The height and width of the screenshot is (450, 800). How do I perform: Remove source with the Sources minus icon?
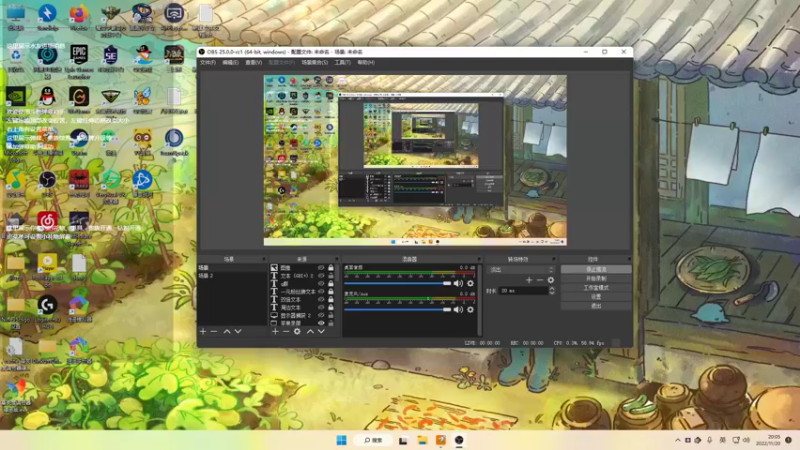point(286,332)
